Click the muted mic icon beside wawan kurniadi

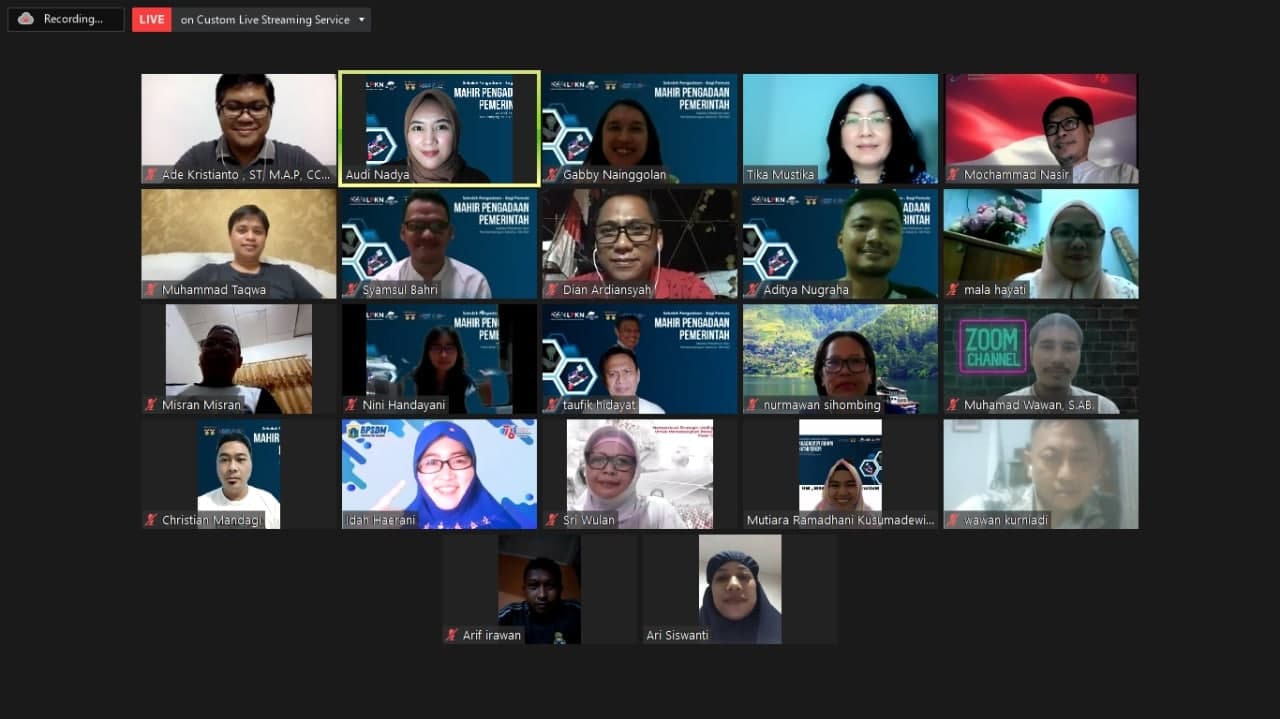pyautogui.click(x=953, y=520)
